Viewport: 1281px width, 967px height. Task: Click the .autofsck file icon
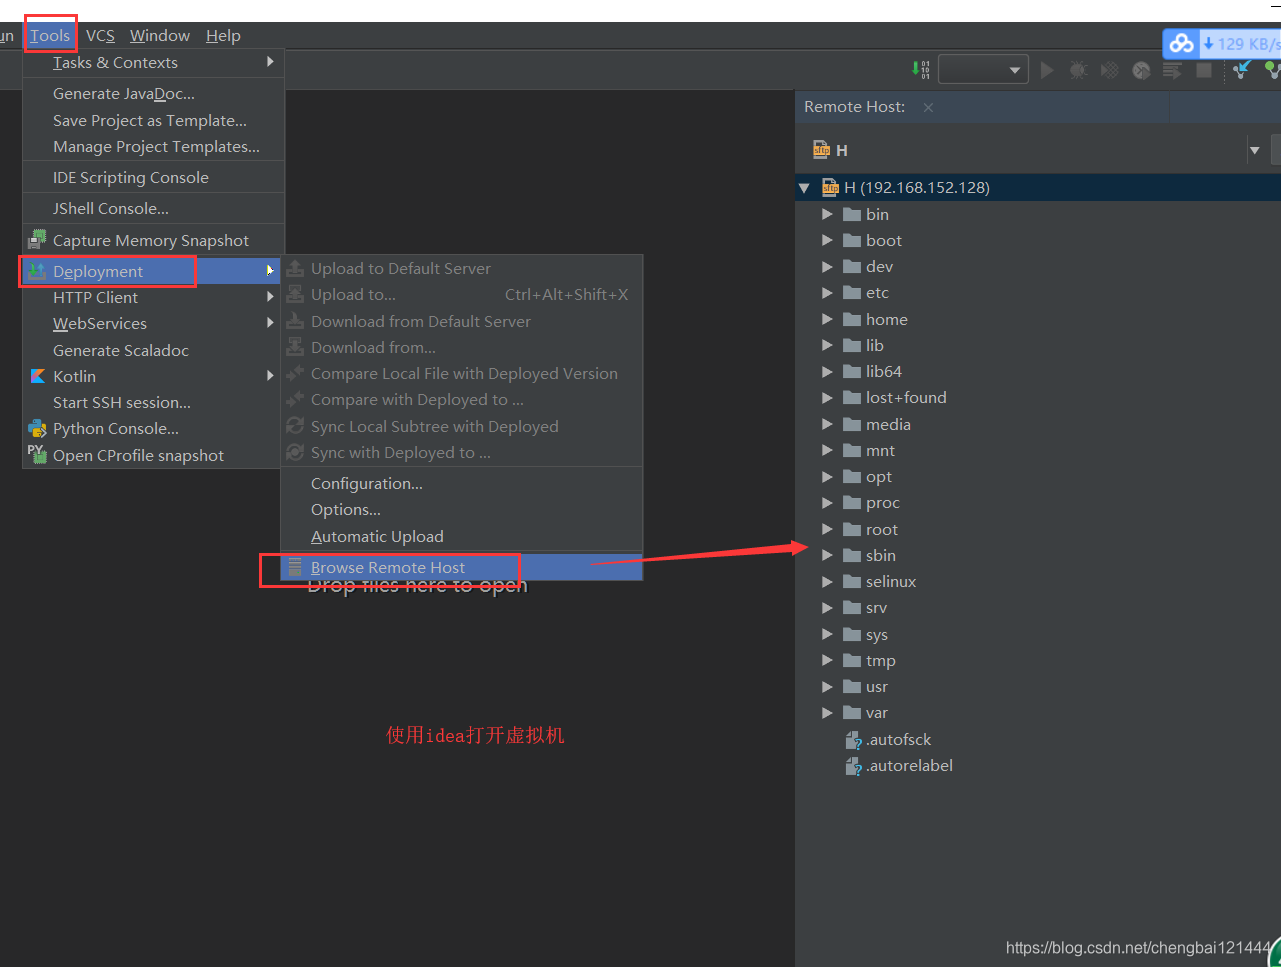point(853,740)
